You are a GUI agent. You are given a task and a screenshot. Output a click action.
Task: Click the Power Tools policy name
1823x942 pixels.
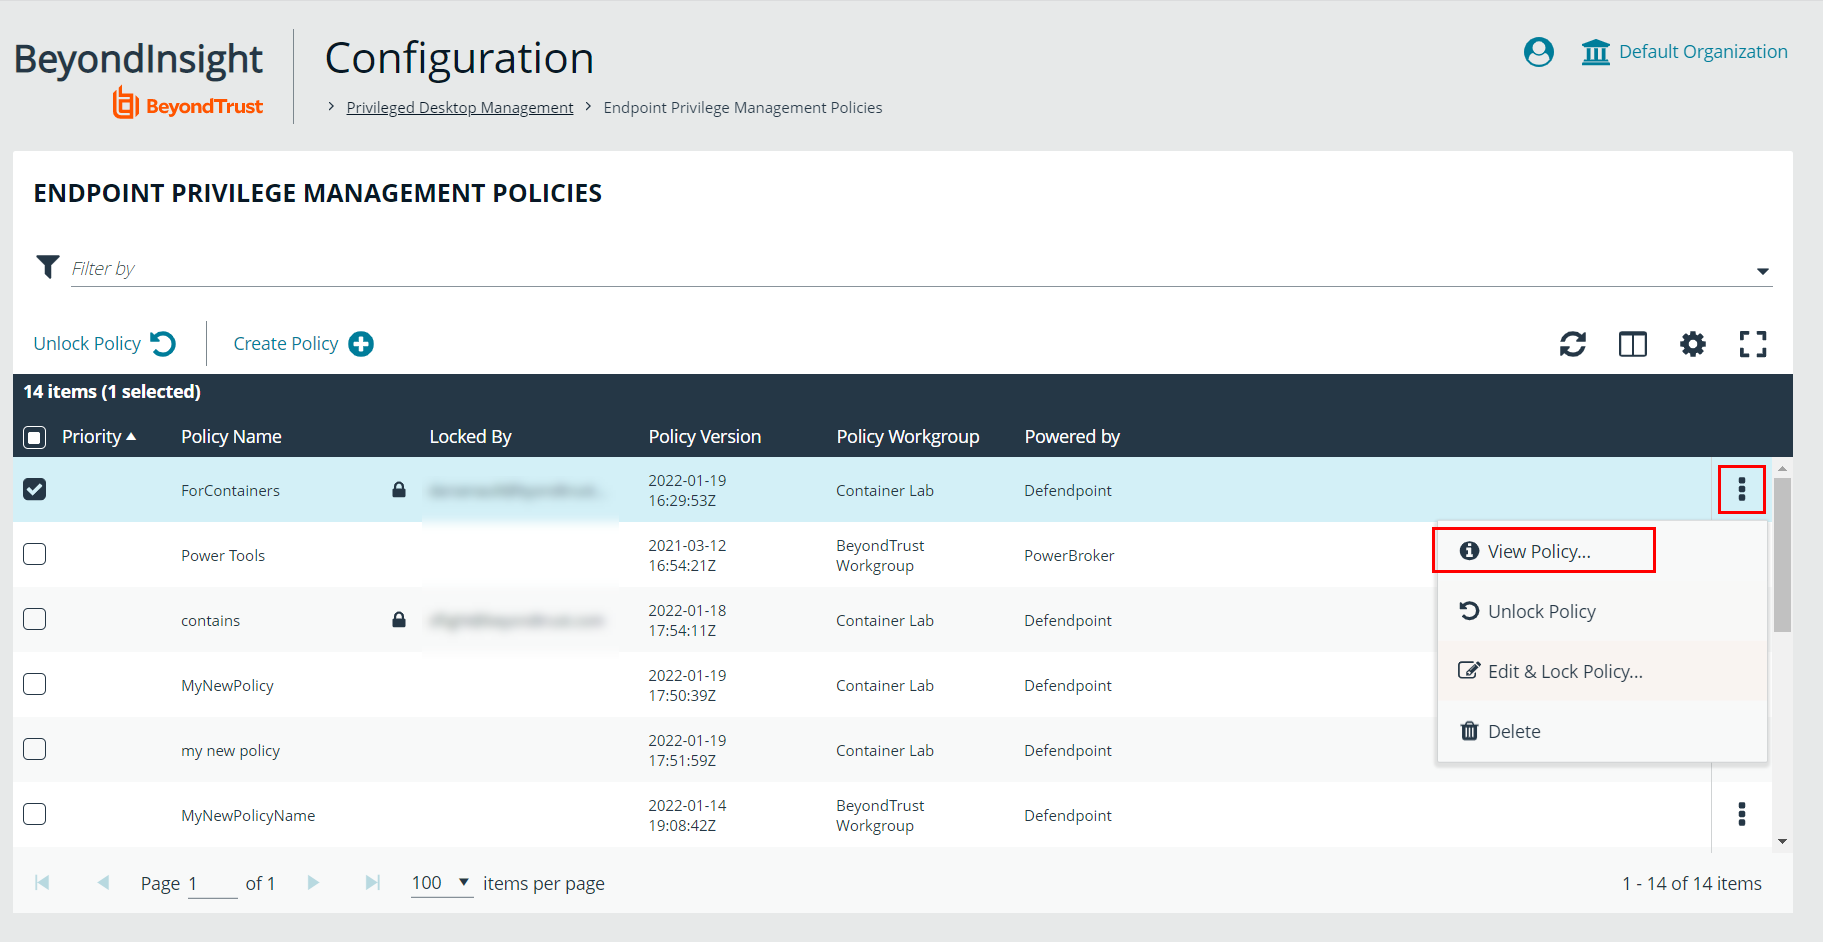coord(223,555)
